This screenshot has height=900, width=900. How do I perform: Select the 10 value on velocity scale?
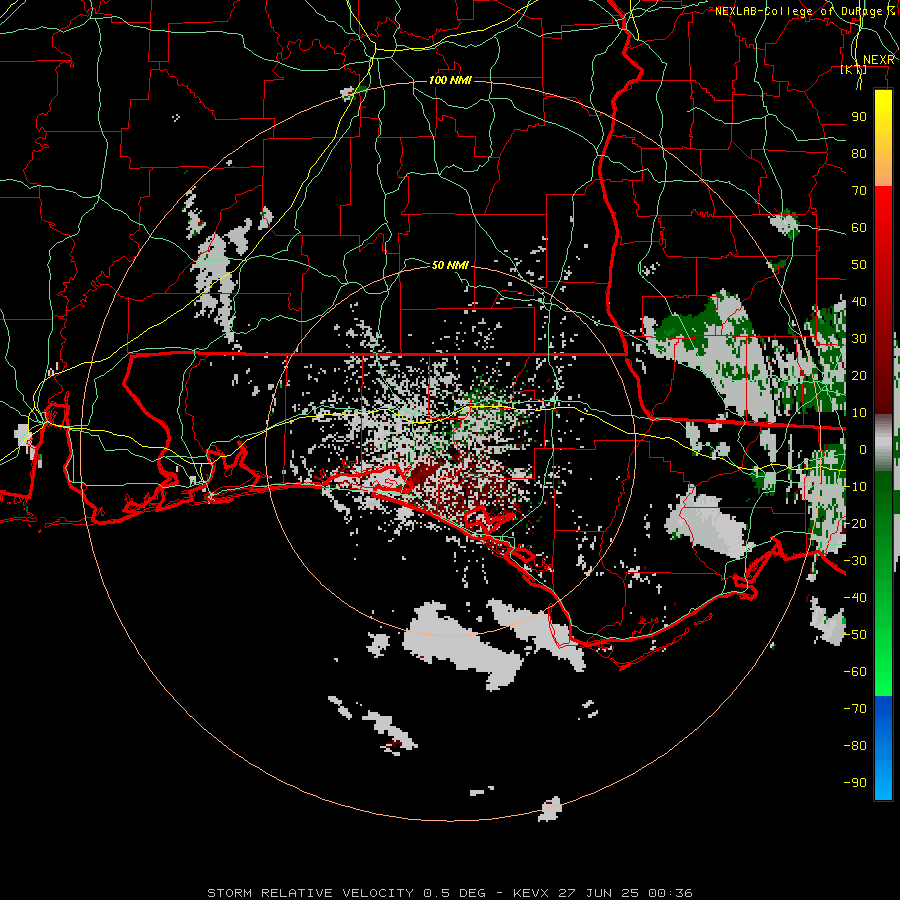[859, 413]
